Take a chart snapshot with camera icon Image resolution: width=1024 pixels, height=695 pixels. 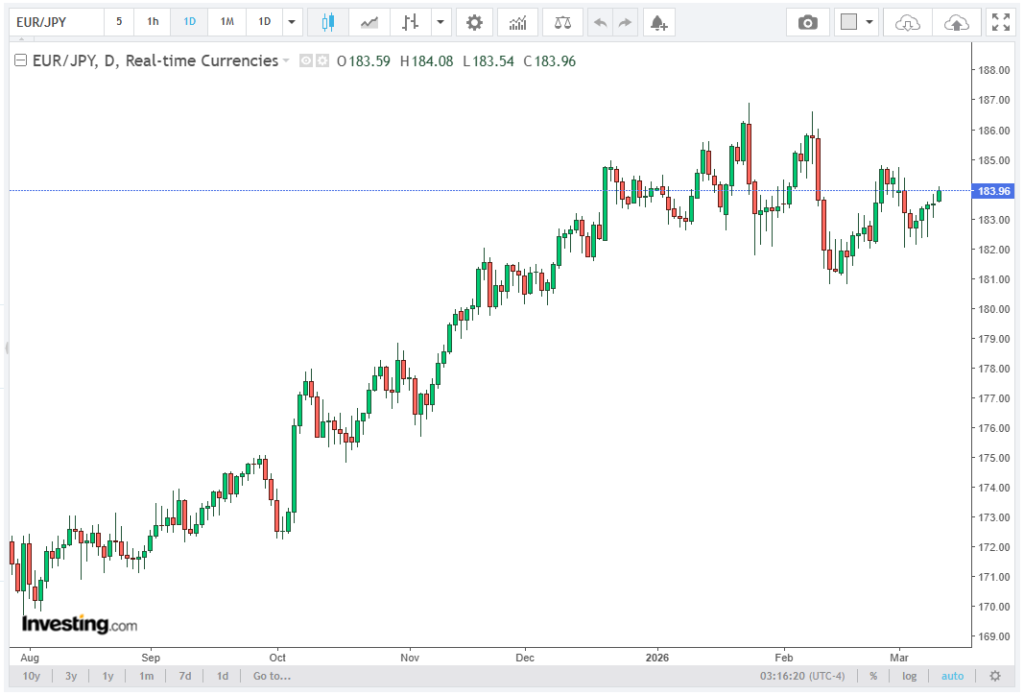click(x=807, y=22)
